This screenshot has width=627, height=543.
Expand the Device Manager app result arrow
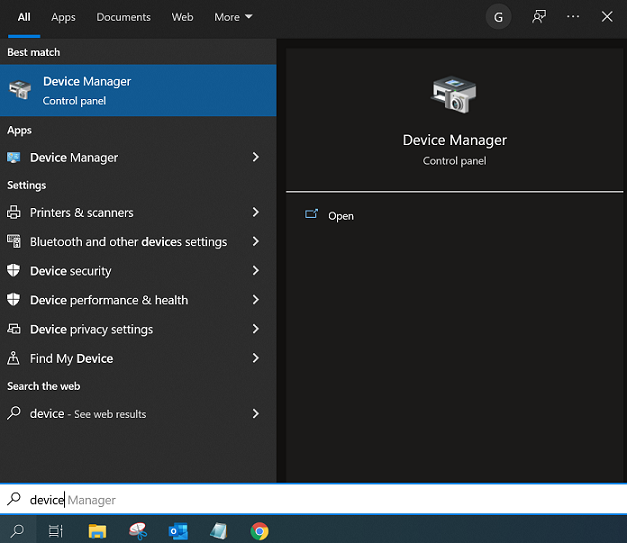256,158
